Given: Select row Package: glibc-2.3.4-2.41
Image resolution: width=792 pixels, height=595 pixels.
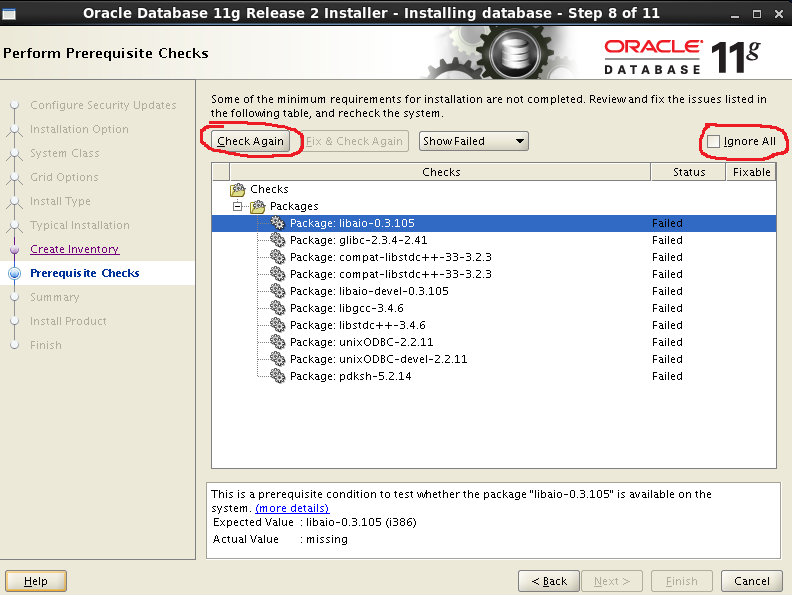Looking at the screenshot, I should click(493, 240).
